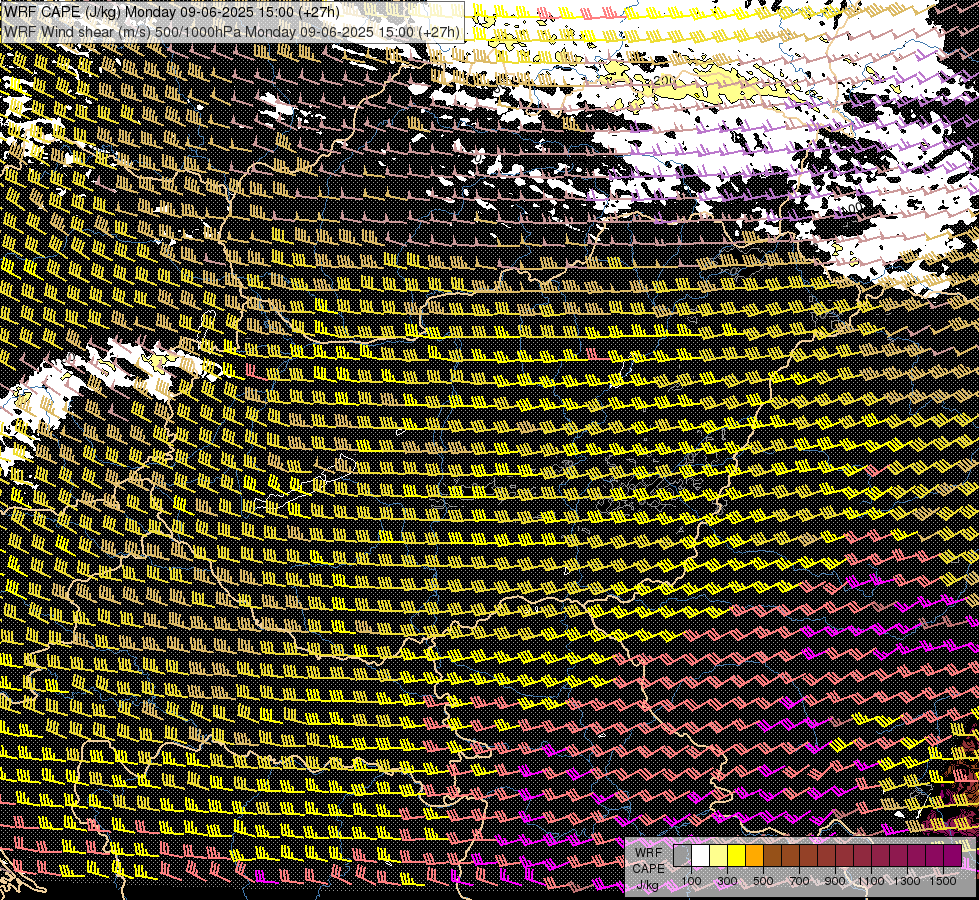Image resolution: width=979 pixels, height=900 pixels.
Task: Click the 1500 legend tick label
Action: pyautogui.click(x=943, y=881)
